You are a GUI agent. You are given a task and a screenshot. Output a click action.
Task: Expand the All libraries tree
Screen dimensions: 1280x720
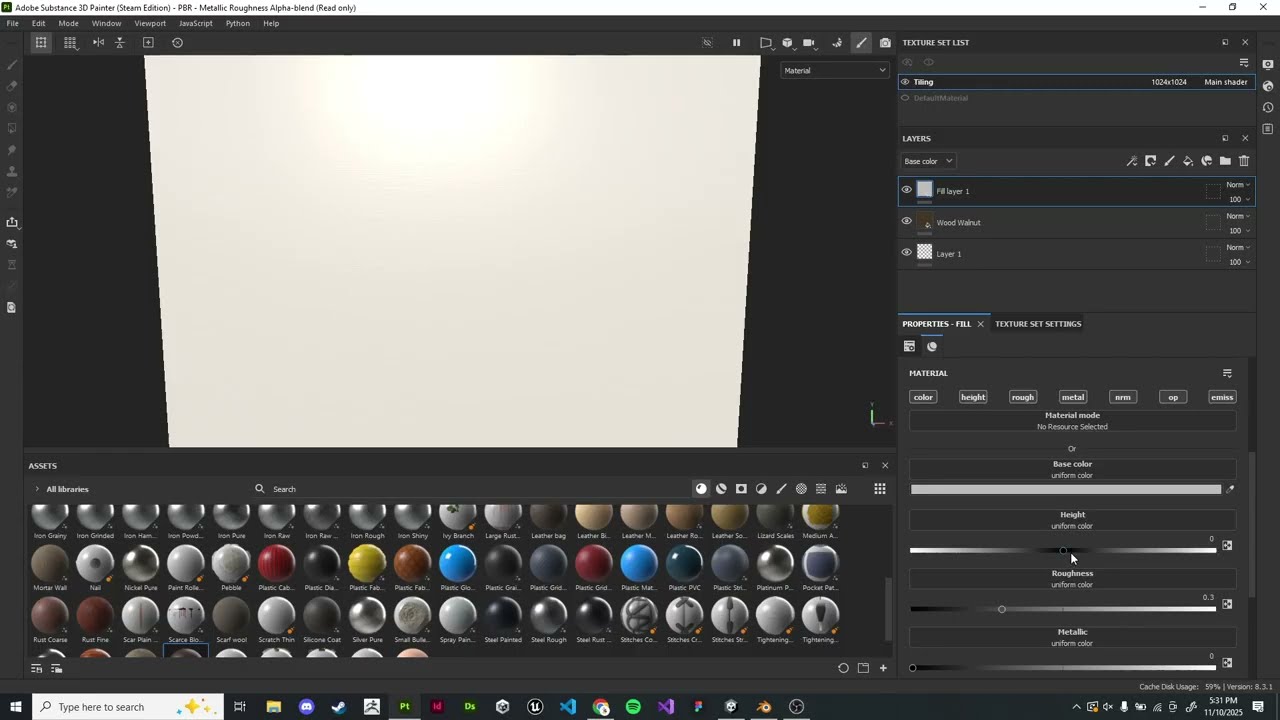37,489
